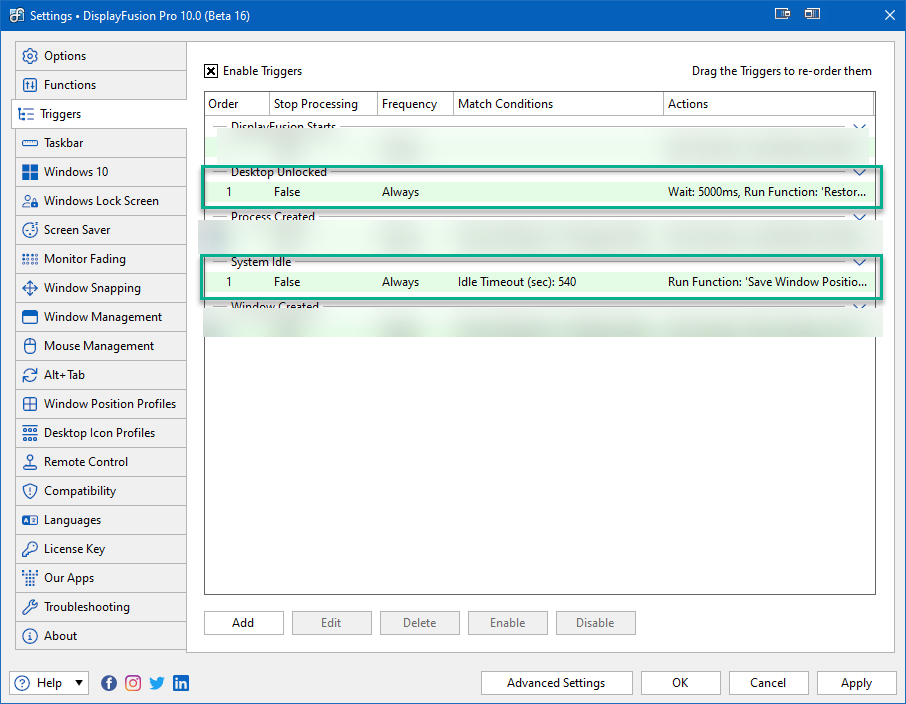Open Monitor Fading dotted icon

pos(29,259)
